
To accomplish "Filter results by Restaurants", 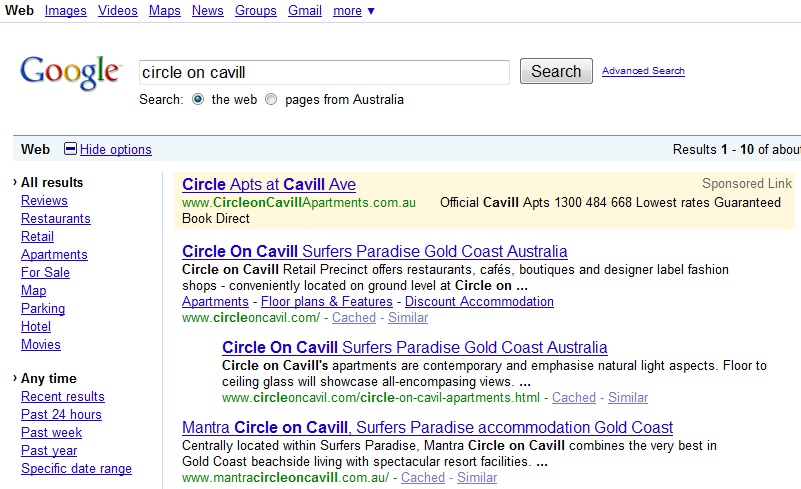I will (56, 218).
